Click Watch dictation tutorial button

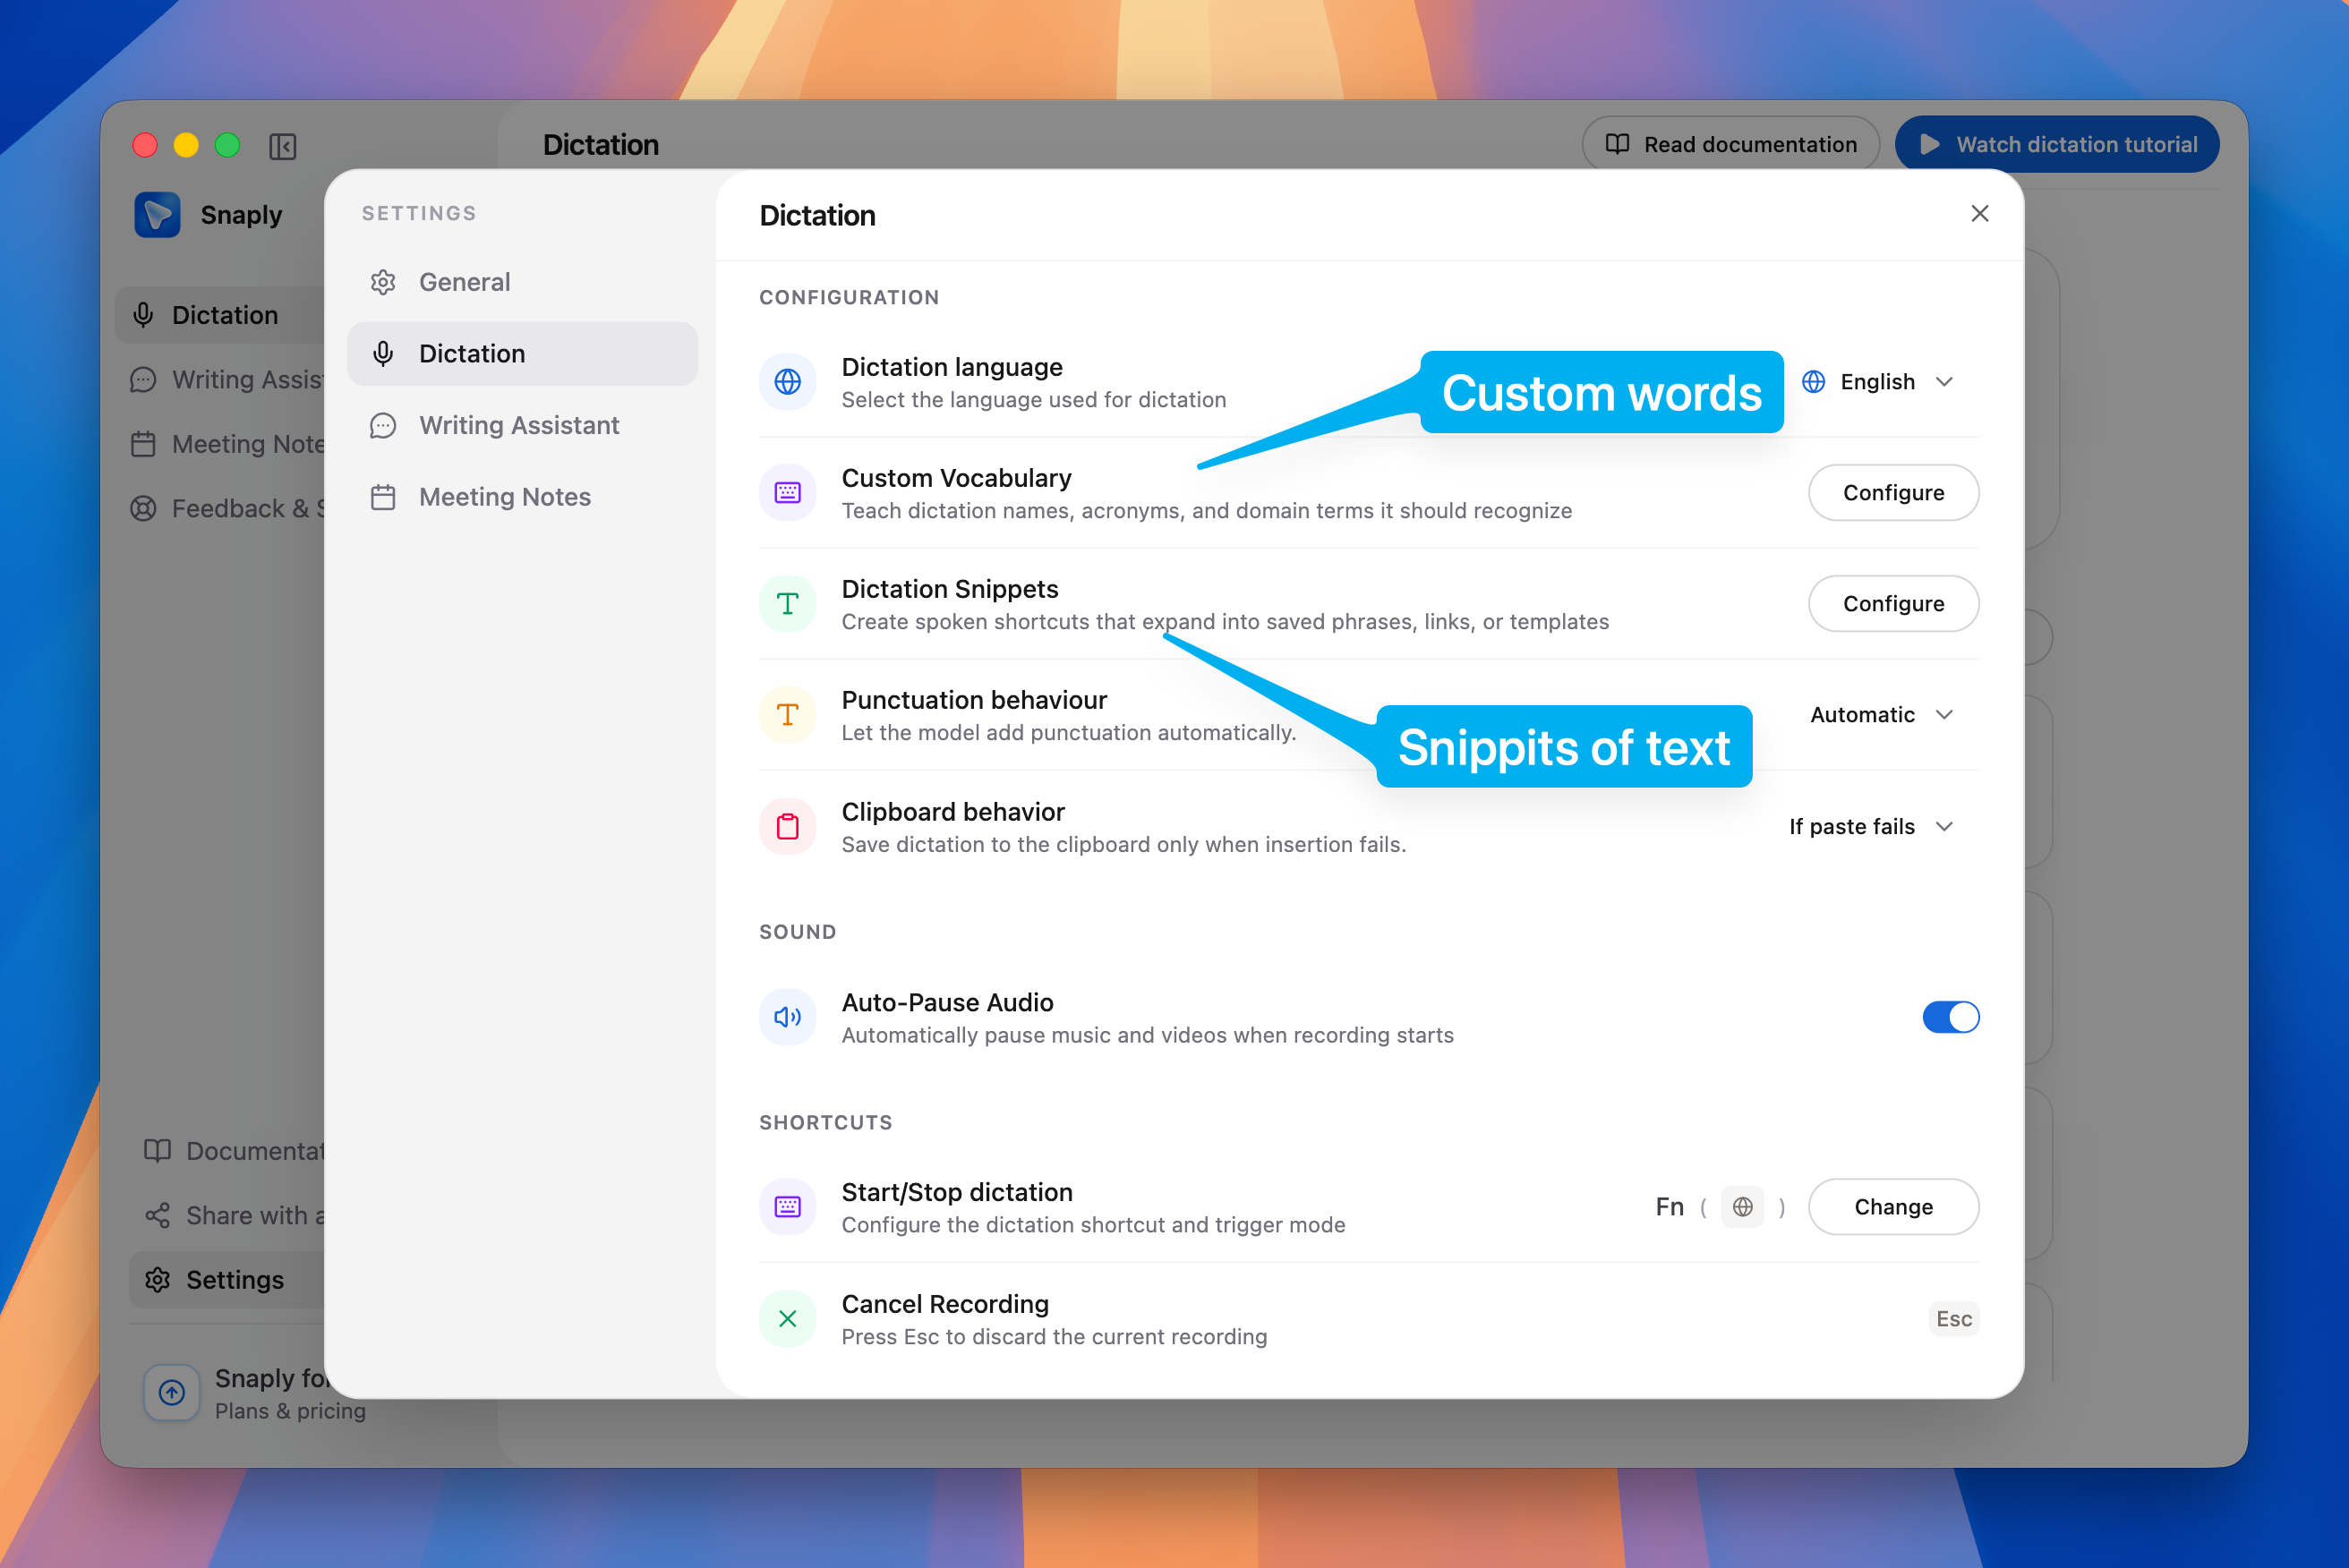[2057, 145]
